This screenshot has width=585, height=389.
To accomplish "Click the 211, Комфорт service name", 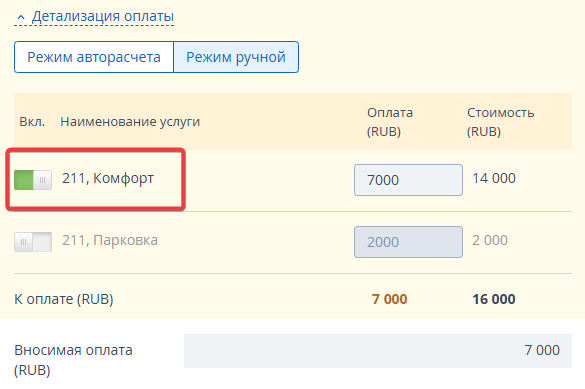I will 108,178.
